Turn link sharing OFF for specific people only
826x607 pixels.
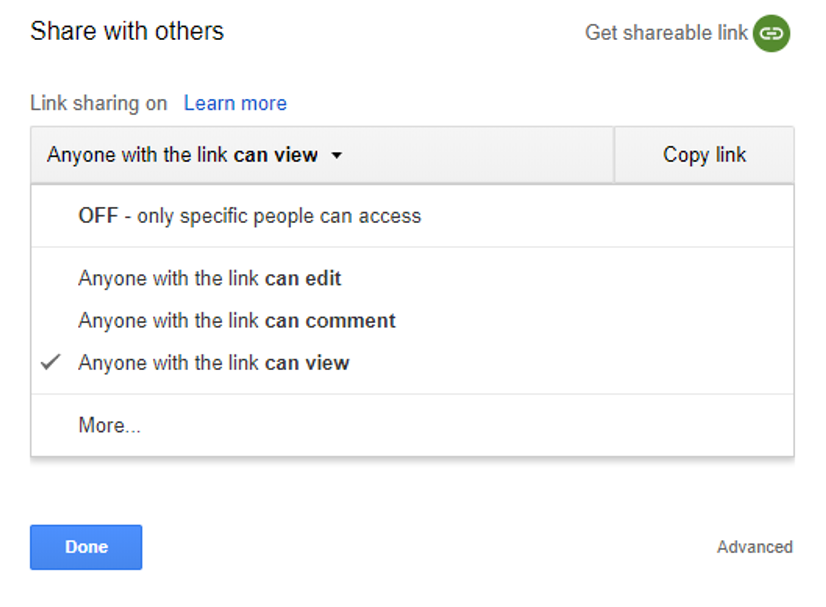[249, 216]
